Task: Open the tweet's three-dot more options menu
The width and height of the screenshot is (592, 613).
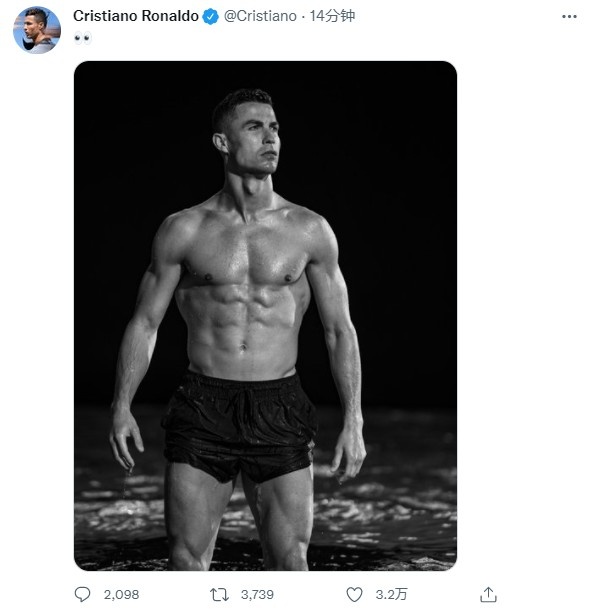Action: (x=569, y=16)
